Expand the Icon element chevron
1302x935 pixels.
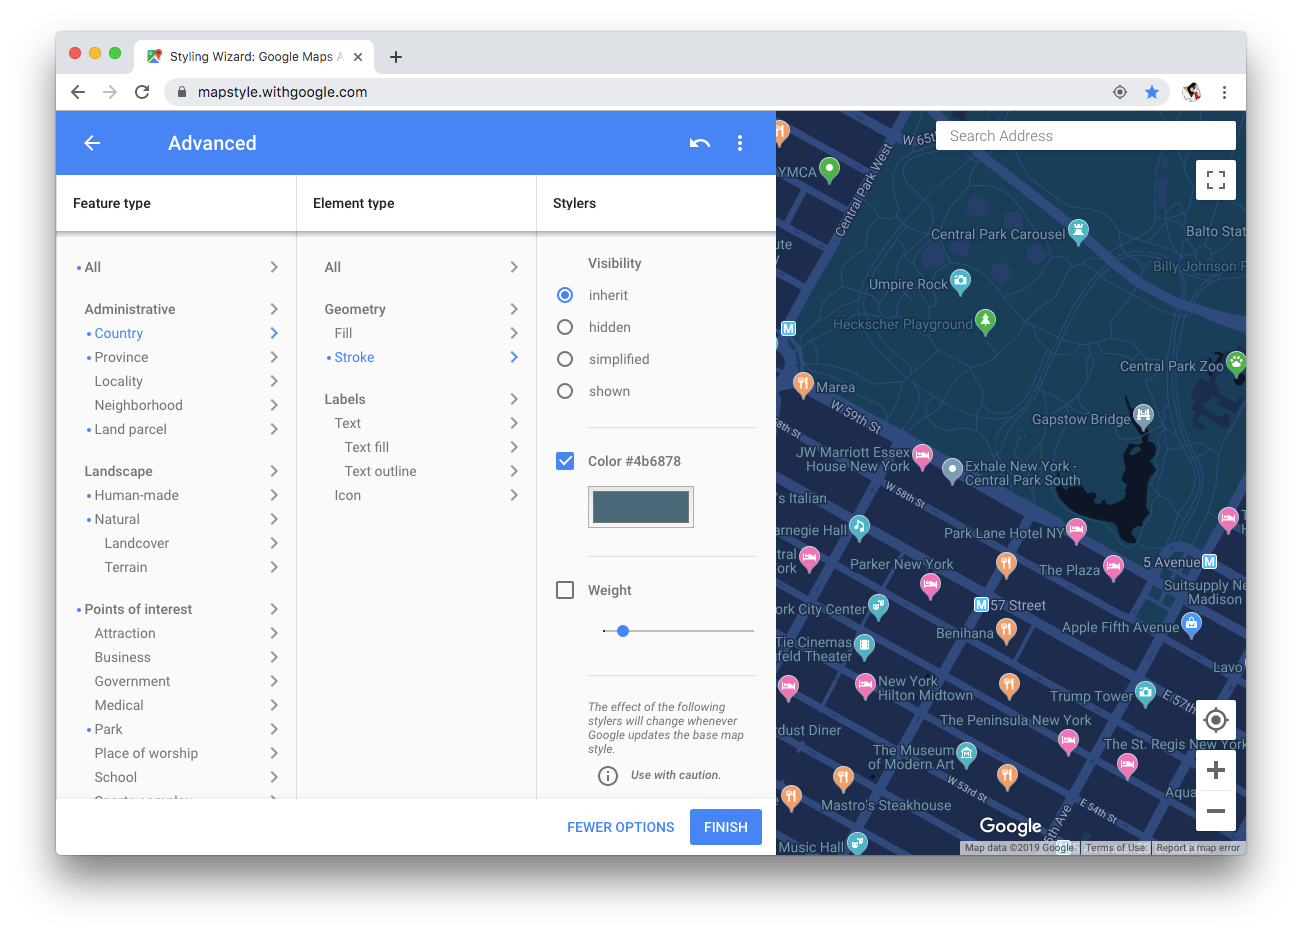pyautogui.click(x=514, y=495)
